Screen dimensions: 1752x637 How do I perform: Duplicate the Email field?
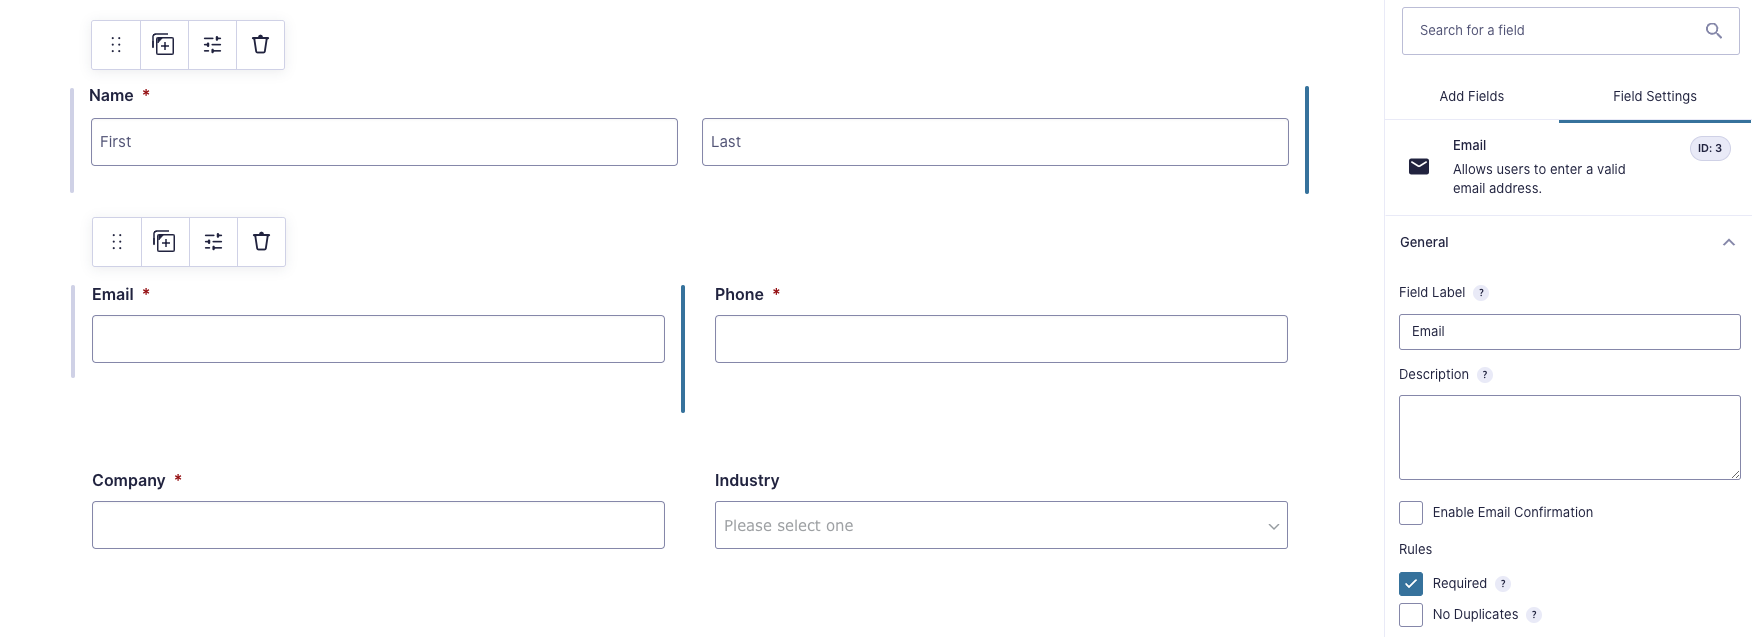pyautogui.click(x=164, y=241)
